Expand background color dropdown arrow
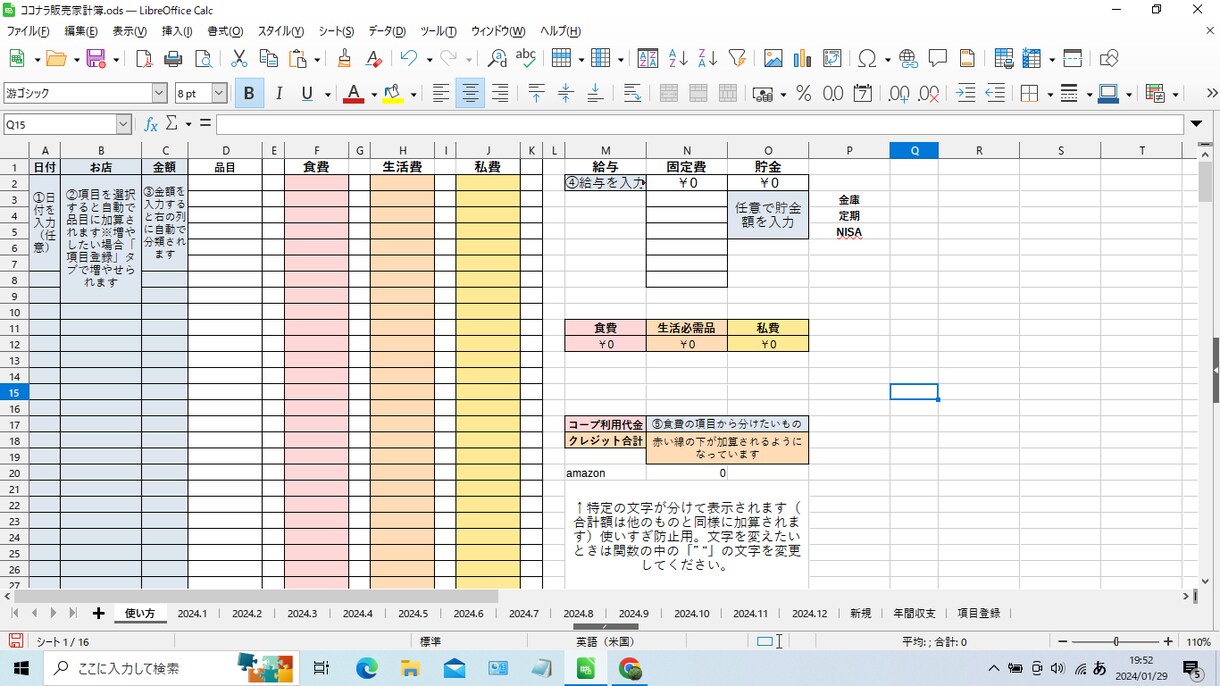This screenshot has height=686, width=1220. click(412, 95)
